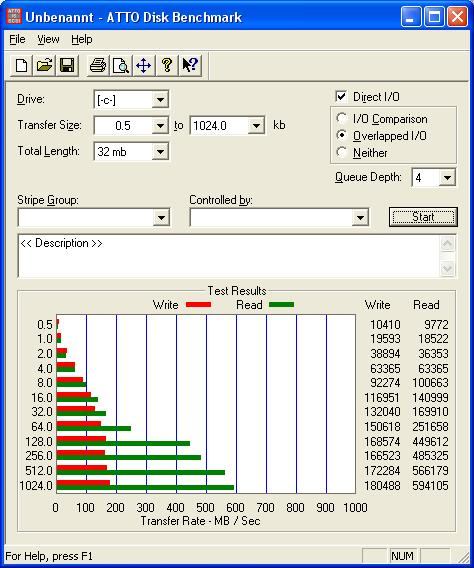Click write value 168574
The image size is (474, 568).
[382, 442]
